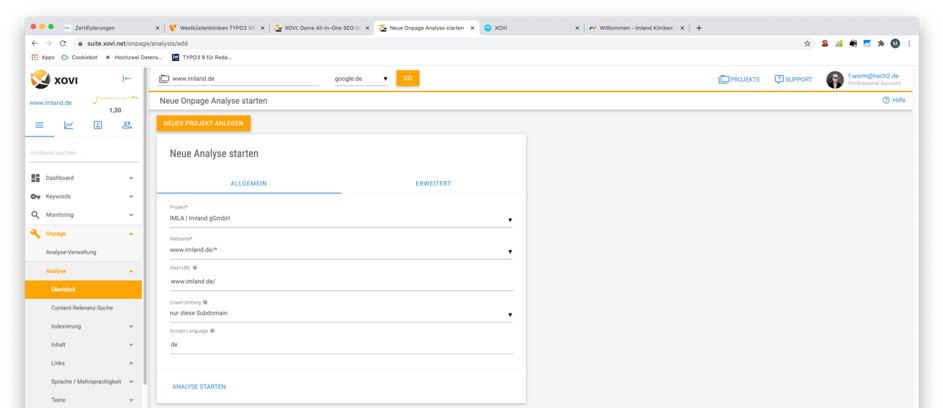This screenshot has width=943, height=408.
Task: Bookmark page with the star icon
Action: 807,43
